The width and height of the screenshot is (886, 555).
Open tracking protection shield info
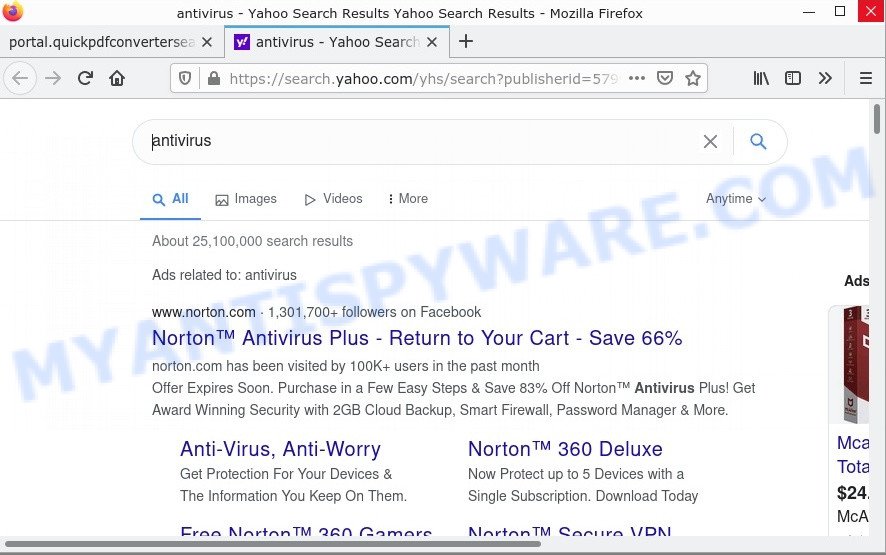tap(185, 78)
